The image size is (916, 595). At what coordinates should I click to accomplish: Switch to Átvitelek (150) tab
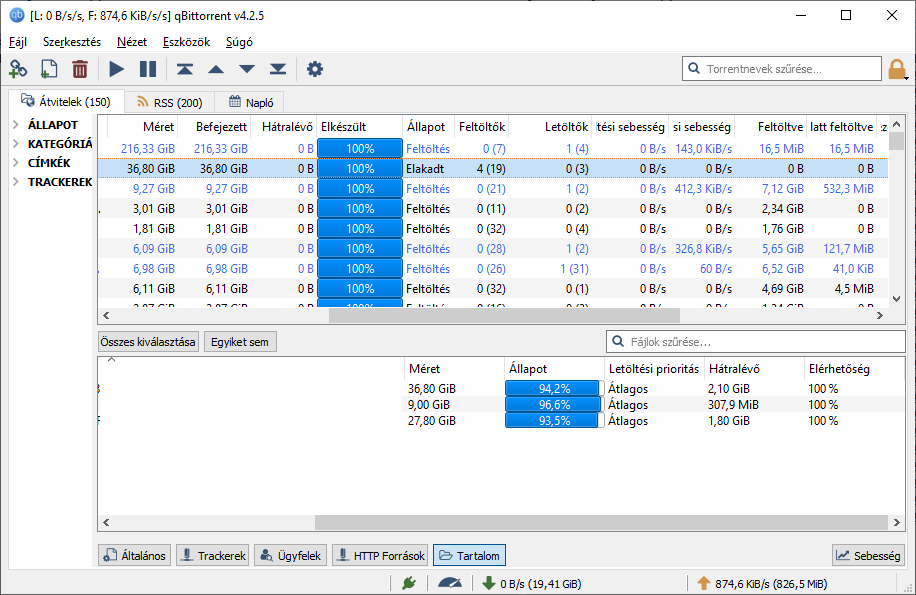coord(66,102)
